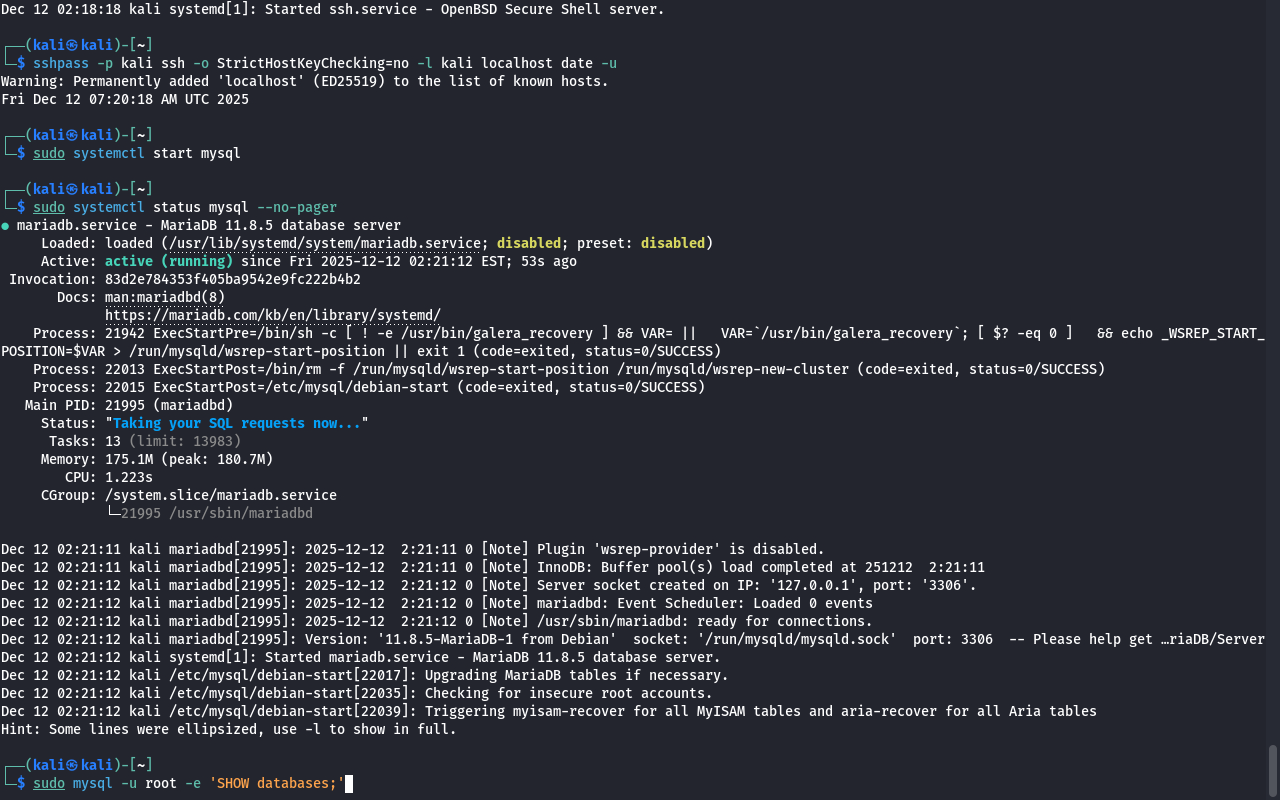
Task: Open the mariadb.com systemd knowledge base URL
Action: [x=272, y=315]
